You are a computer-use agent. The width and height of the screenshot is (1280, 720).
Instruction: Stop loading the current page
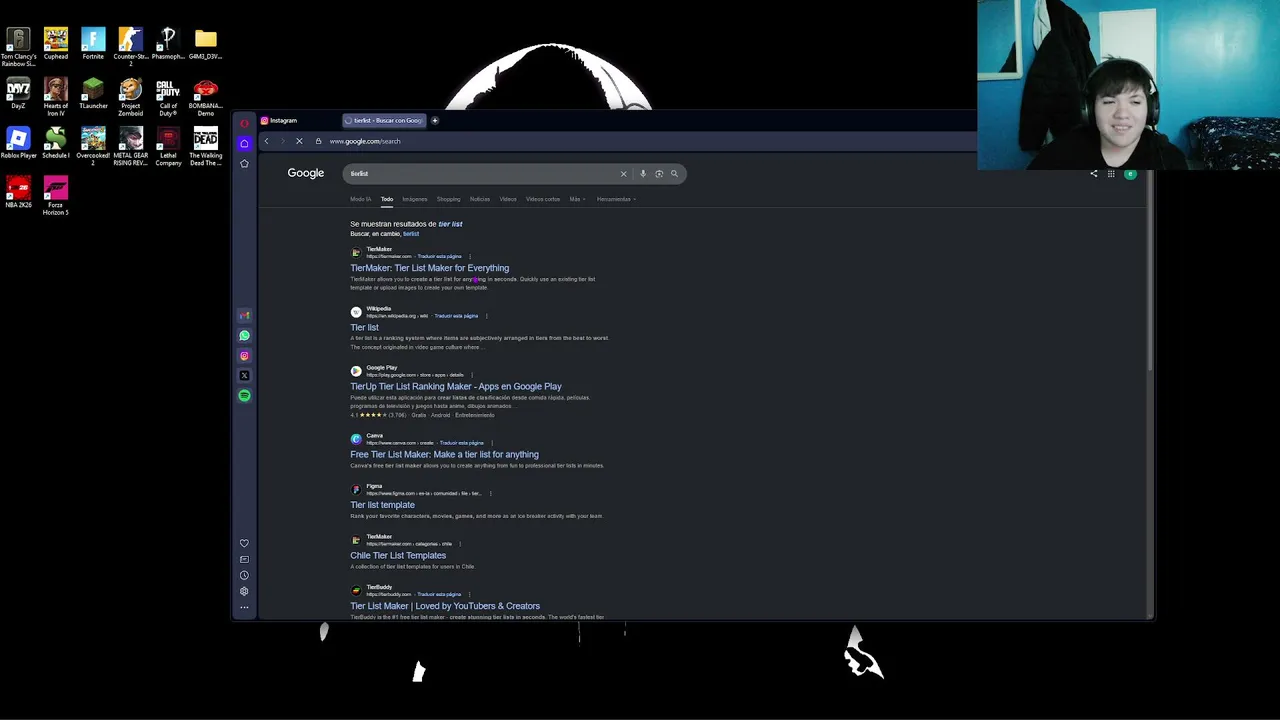(x=299, y=141)
